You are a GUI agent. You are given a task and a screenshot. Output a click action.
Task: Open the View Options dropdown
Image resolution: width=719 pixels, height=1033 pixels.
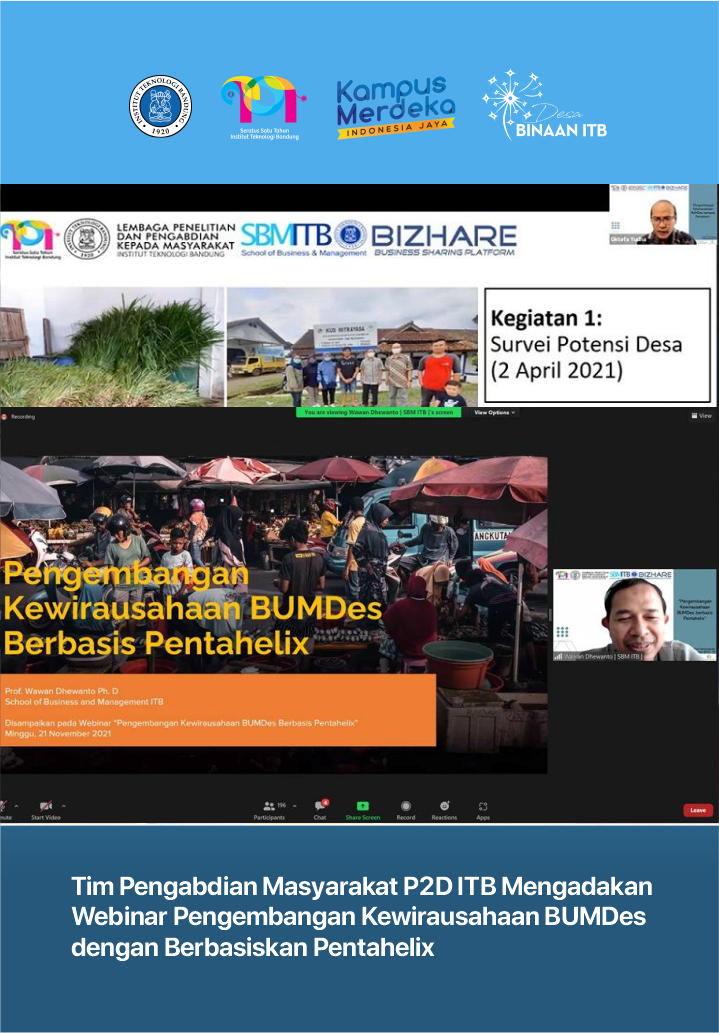click(494, 412)
